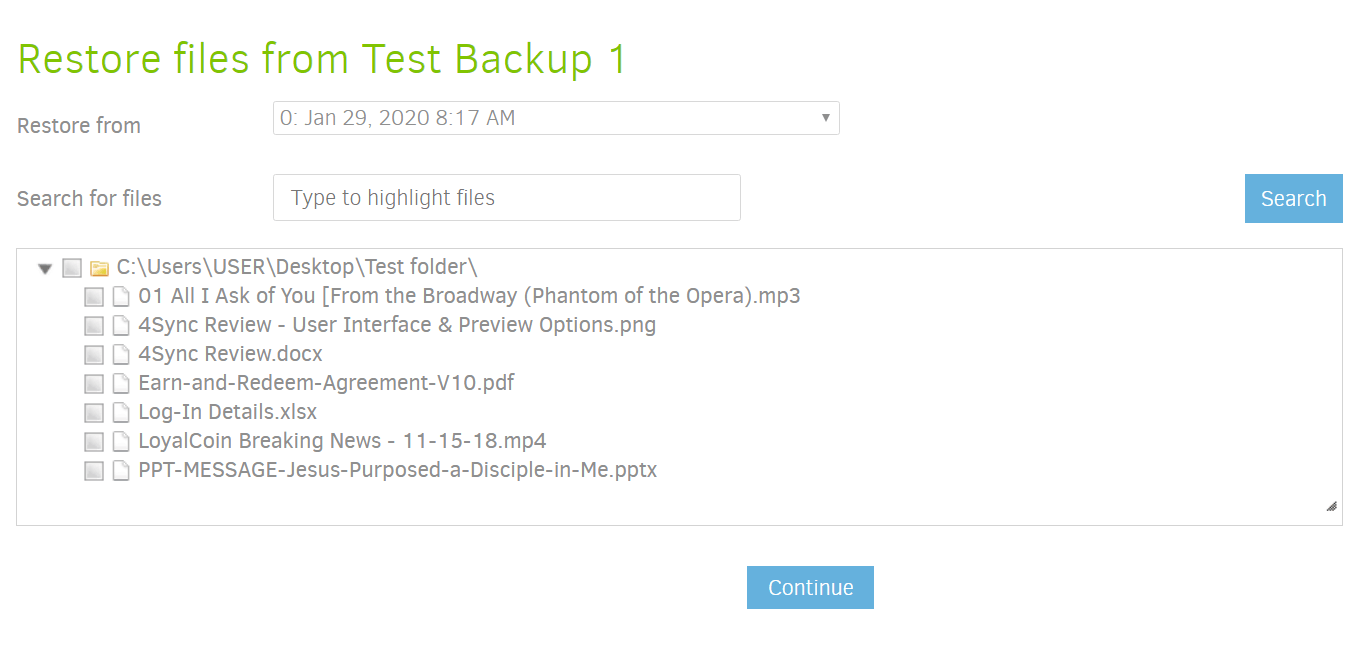
Task: Click the file icon for the LoyalCoin mp4
Action: 122,441
